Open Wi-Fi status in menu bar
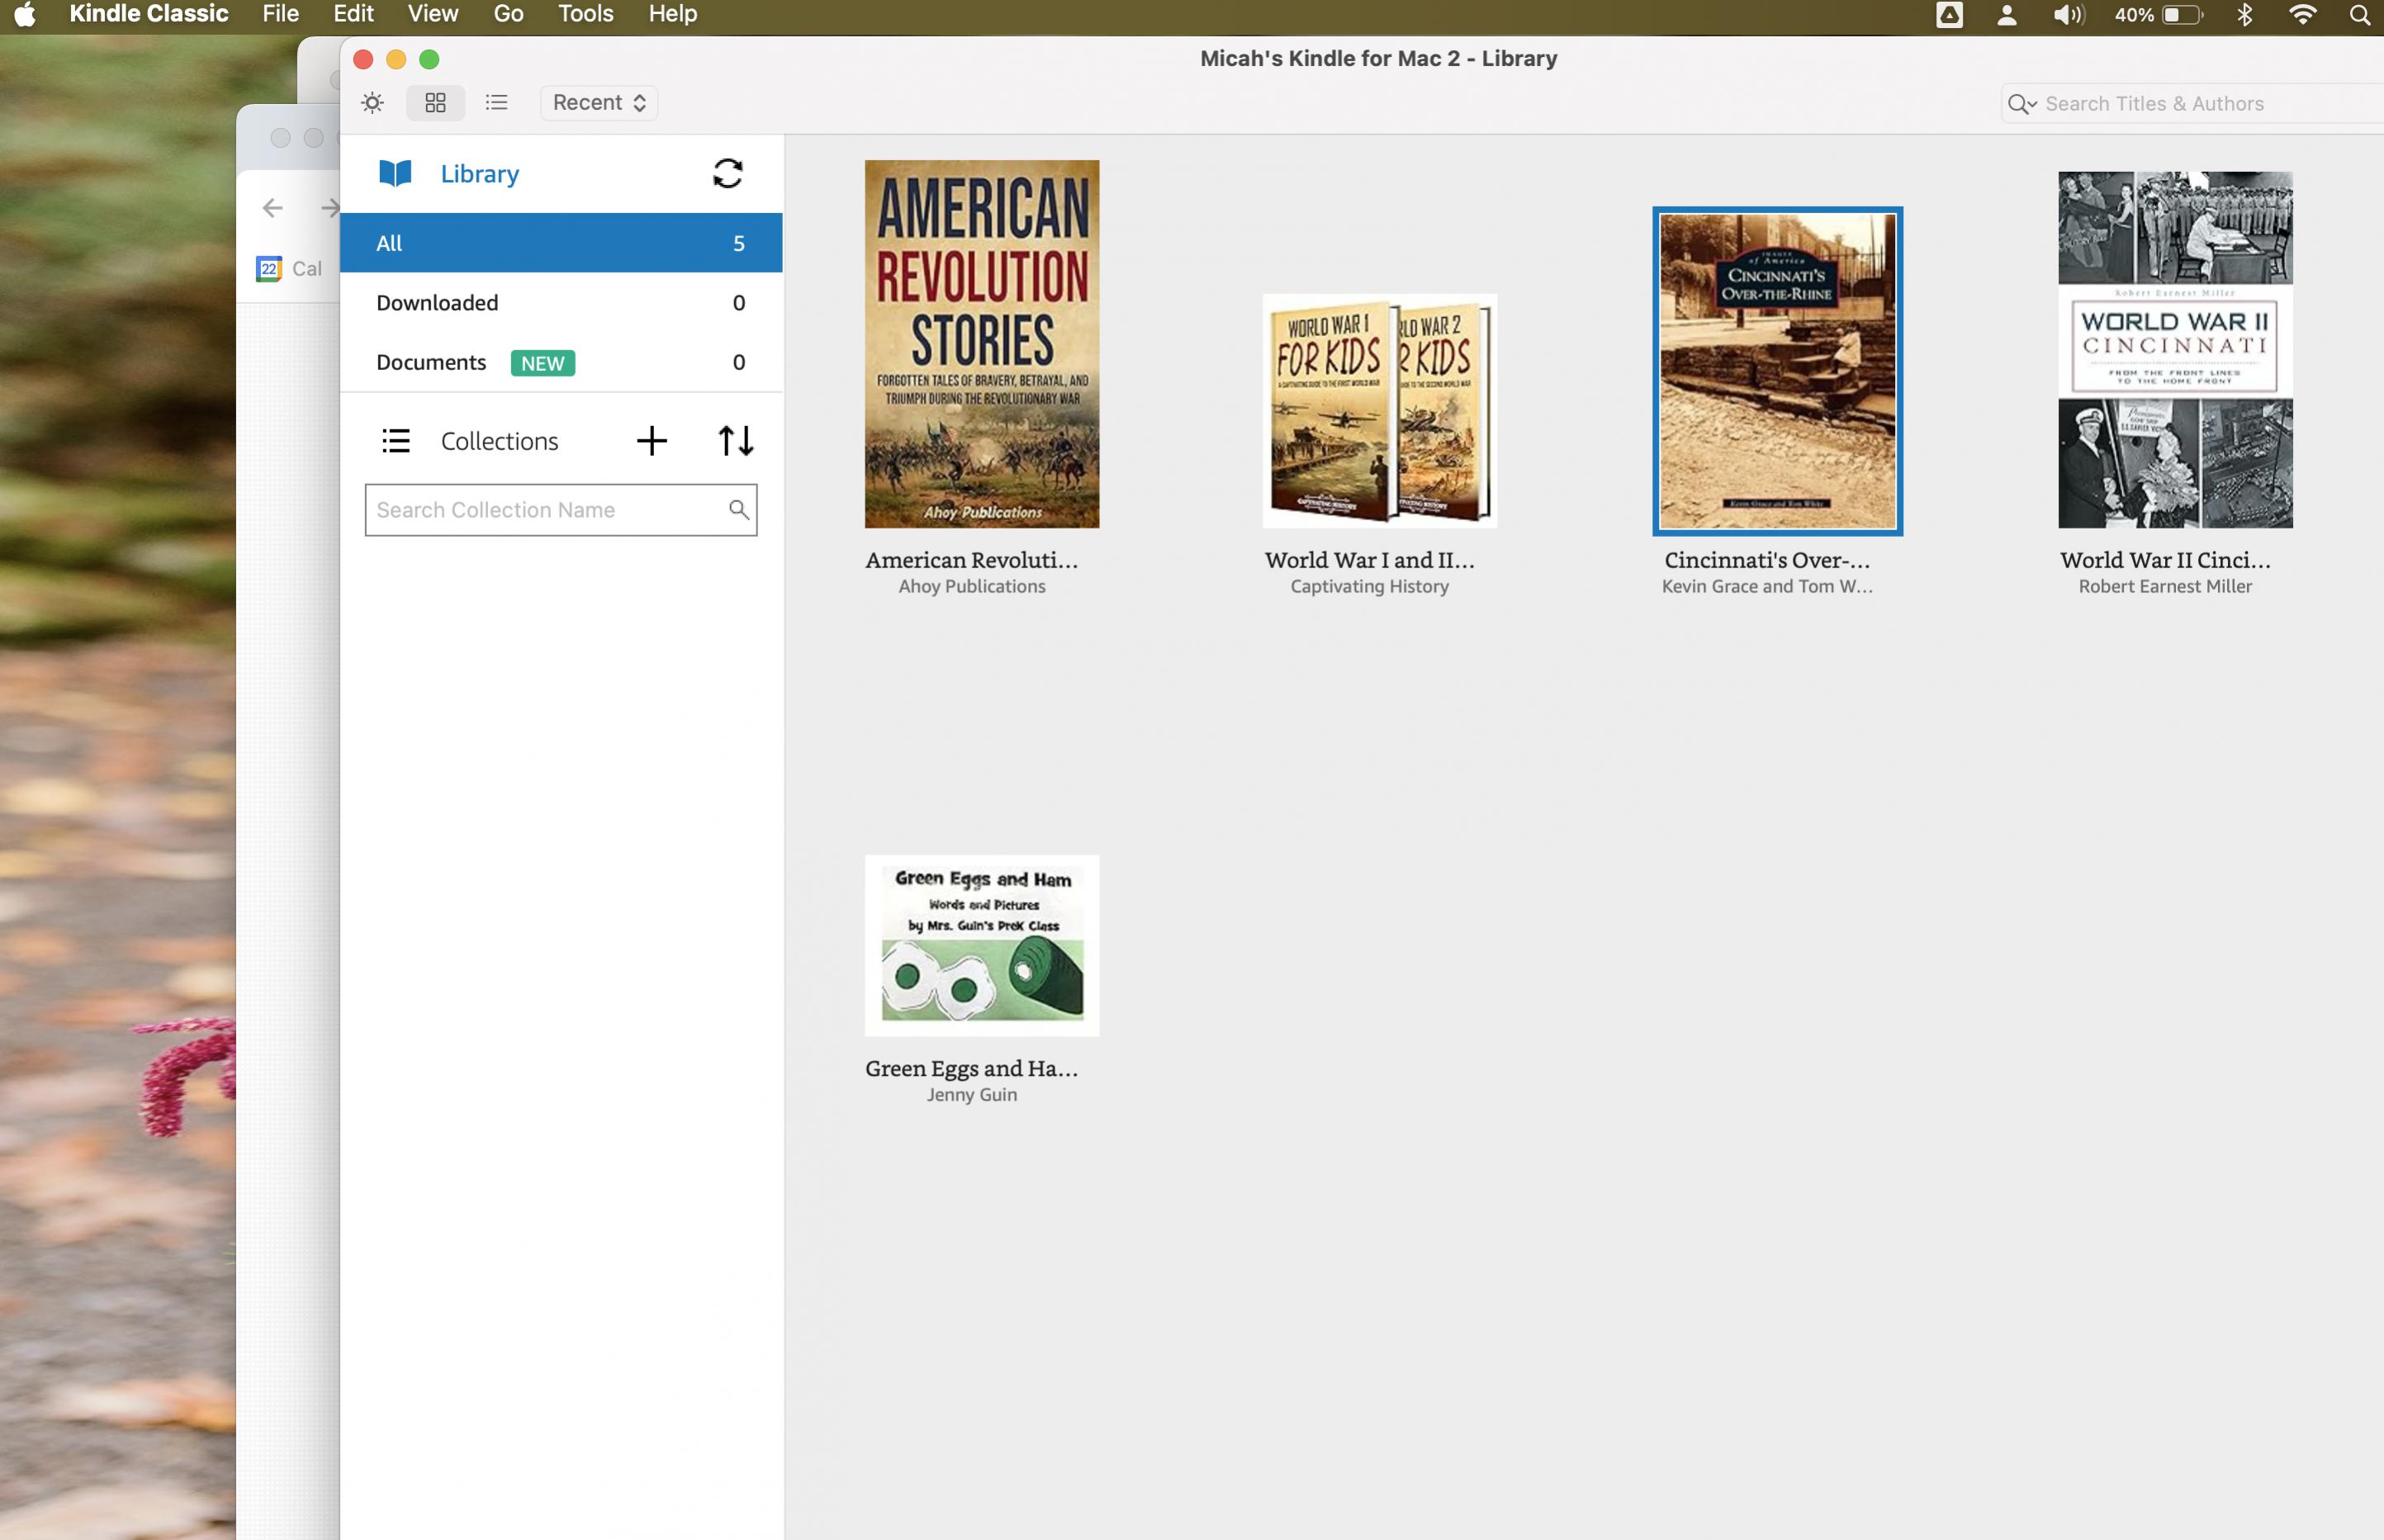The image size is (2384, 1540). click(2301, 14)
